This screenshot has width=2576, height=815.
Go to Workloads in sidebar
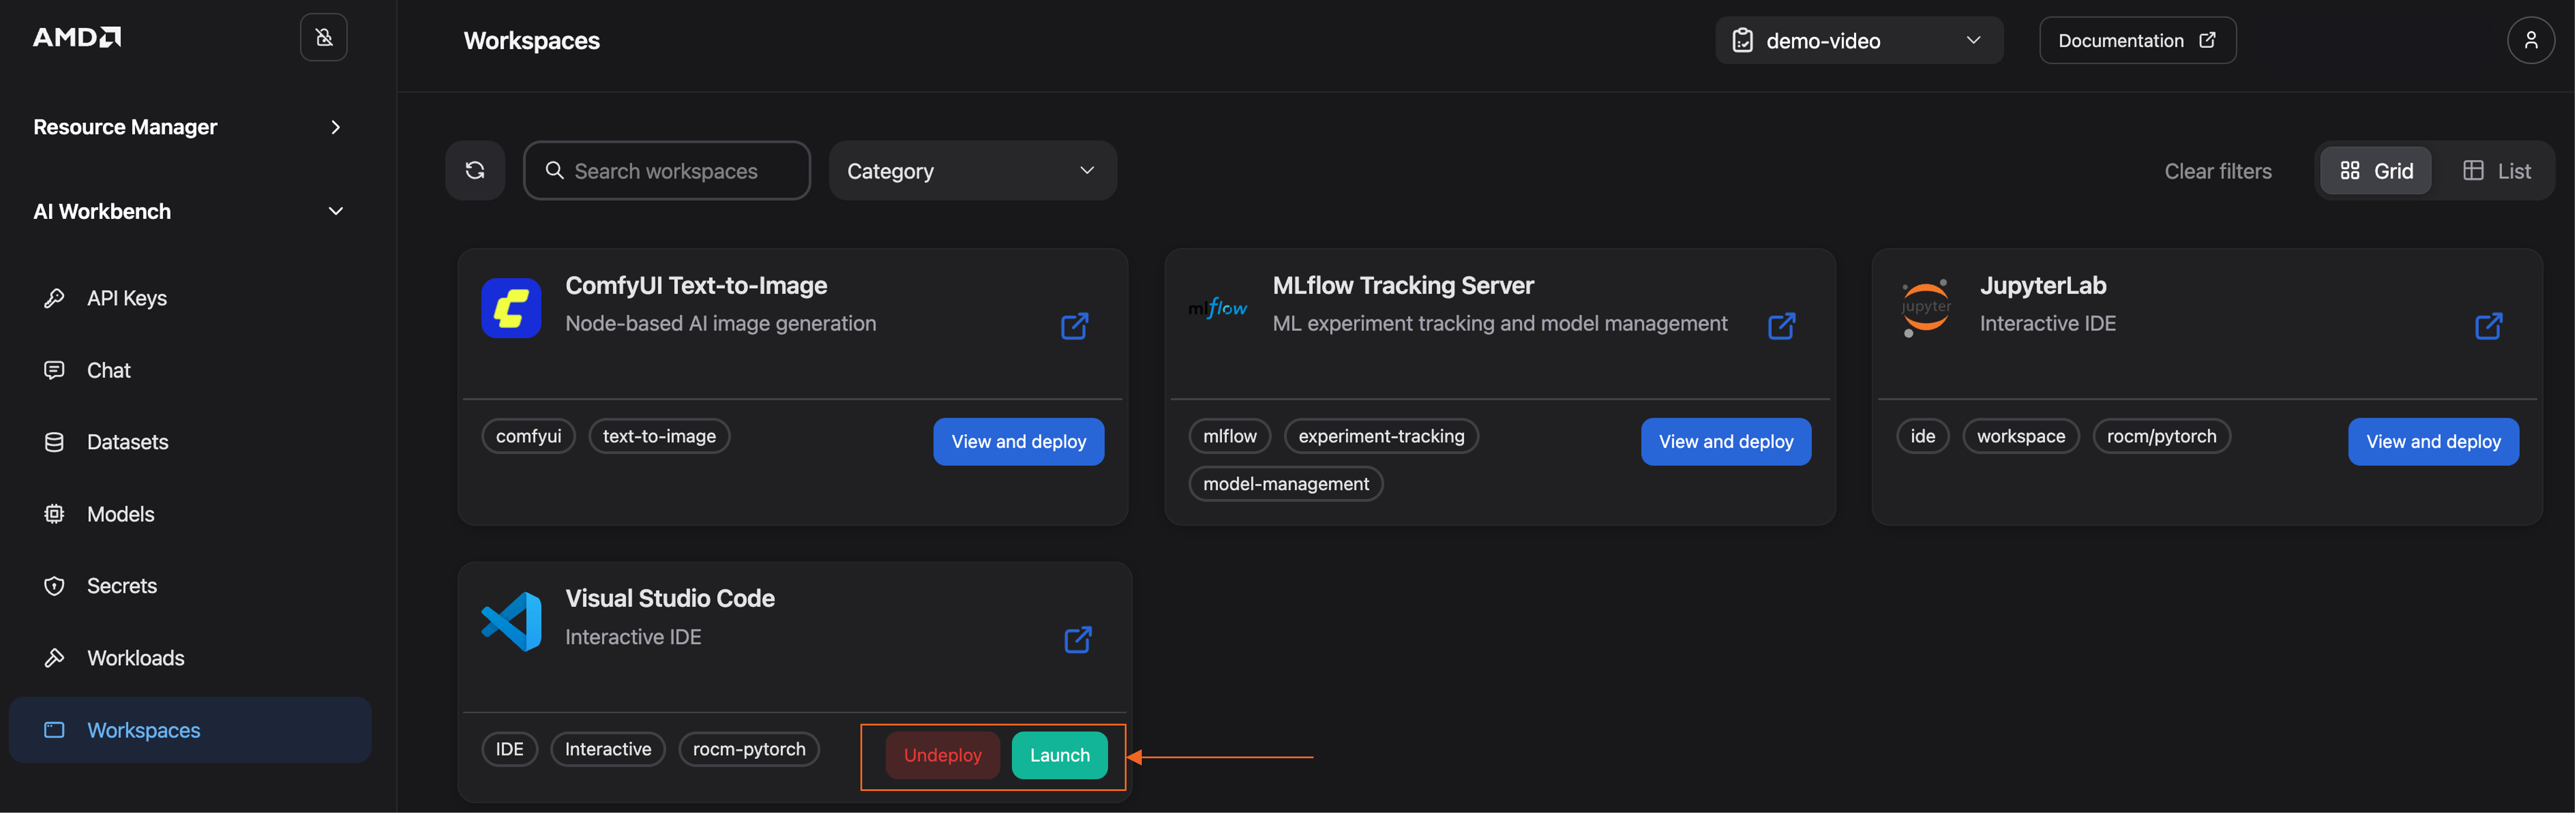click(x=135, y=658)
